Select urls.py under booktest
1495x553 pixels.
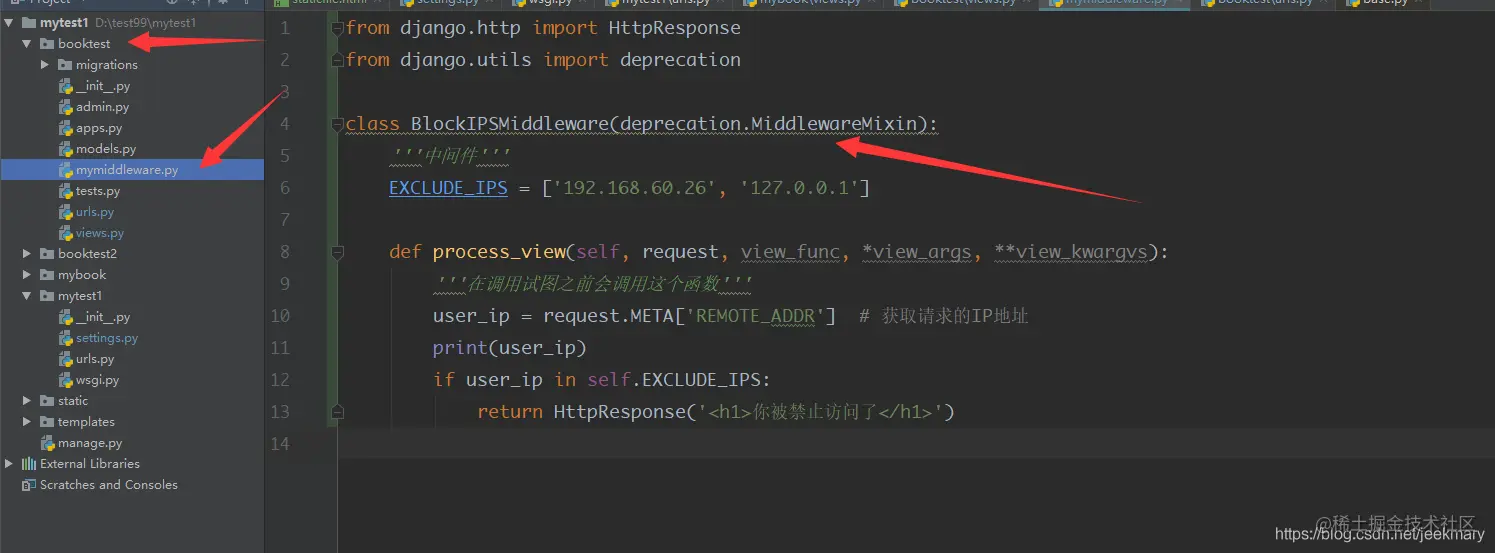[95, 212]
